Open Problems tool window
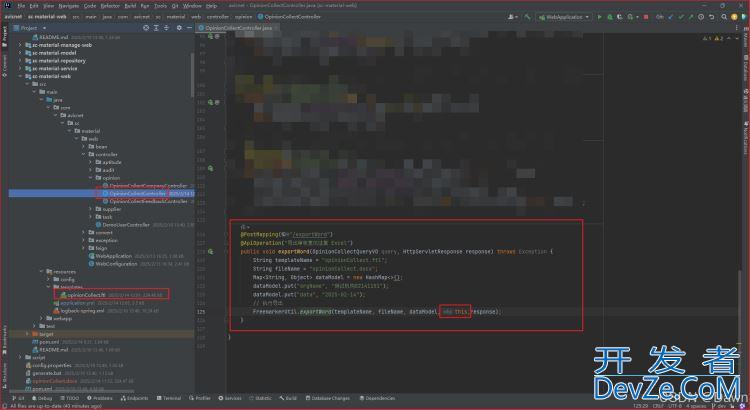Image resolution: width=750 pixels, height=410 pixels. [x=99, y=398]
